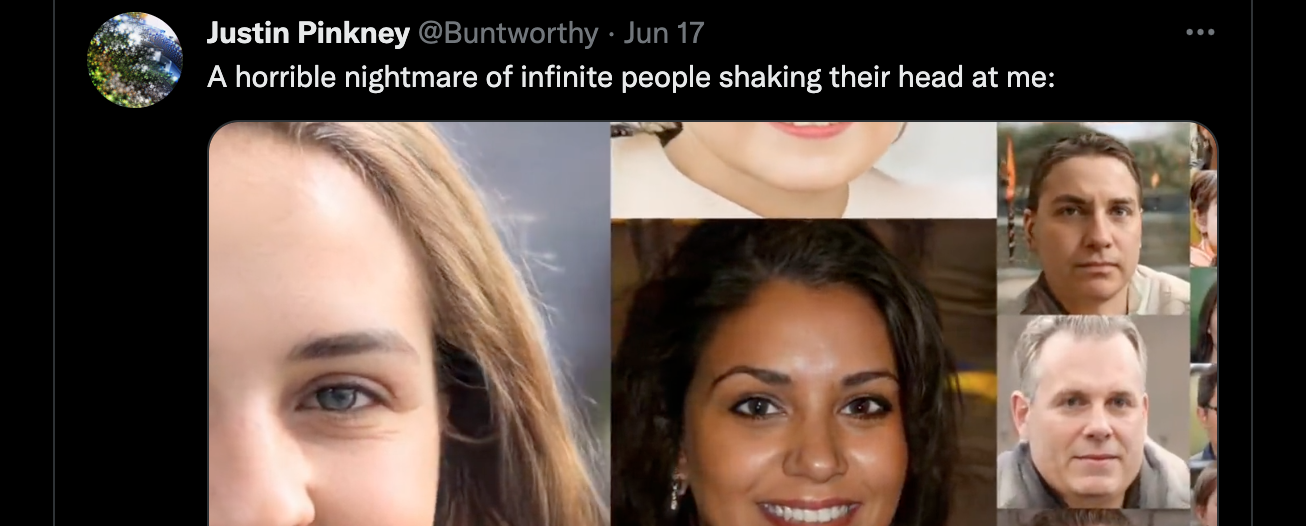Click the earring on the smiling woman
Viewport: 1306px width, 526px height.
pyautogui.click(x=677, y=491)
